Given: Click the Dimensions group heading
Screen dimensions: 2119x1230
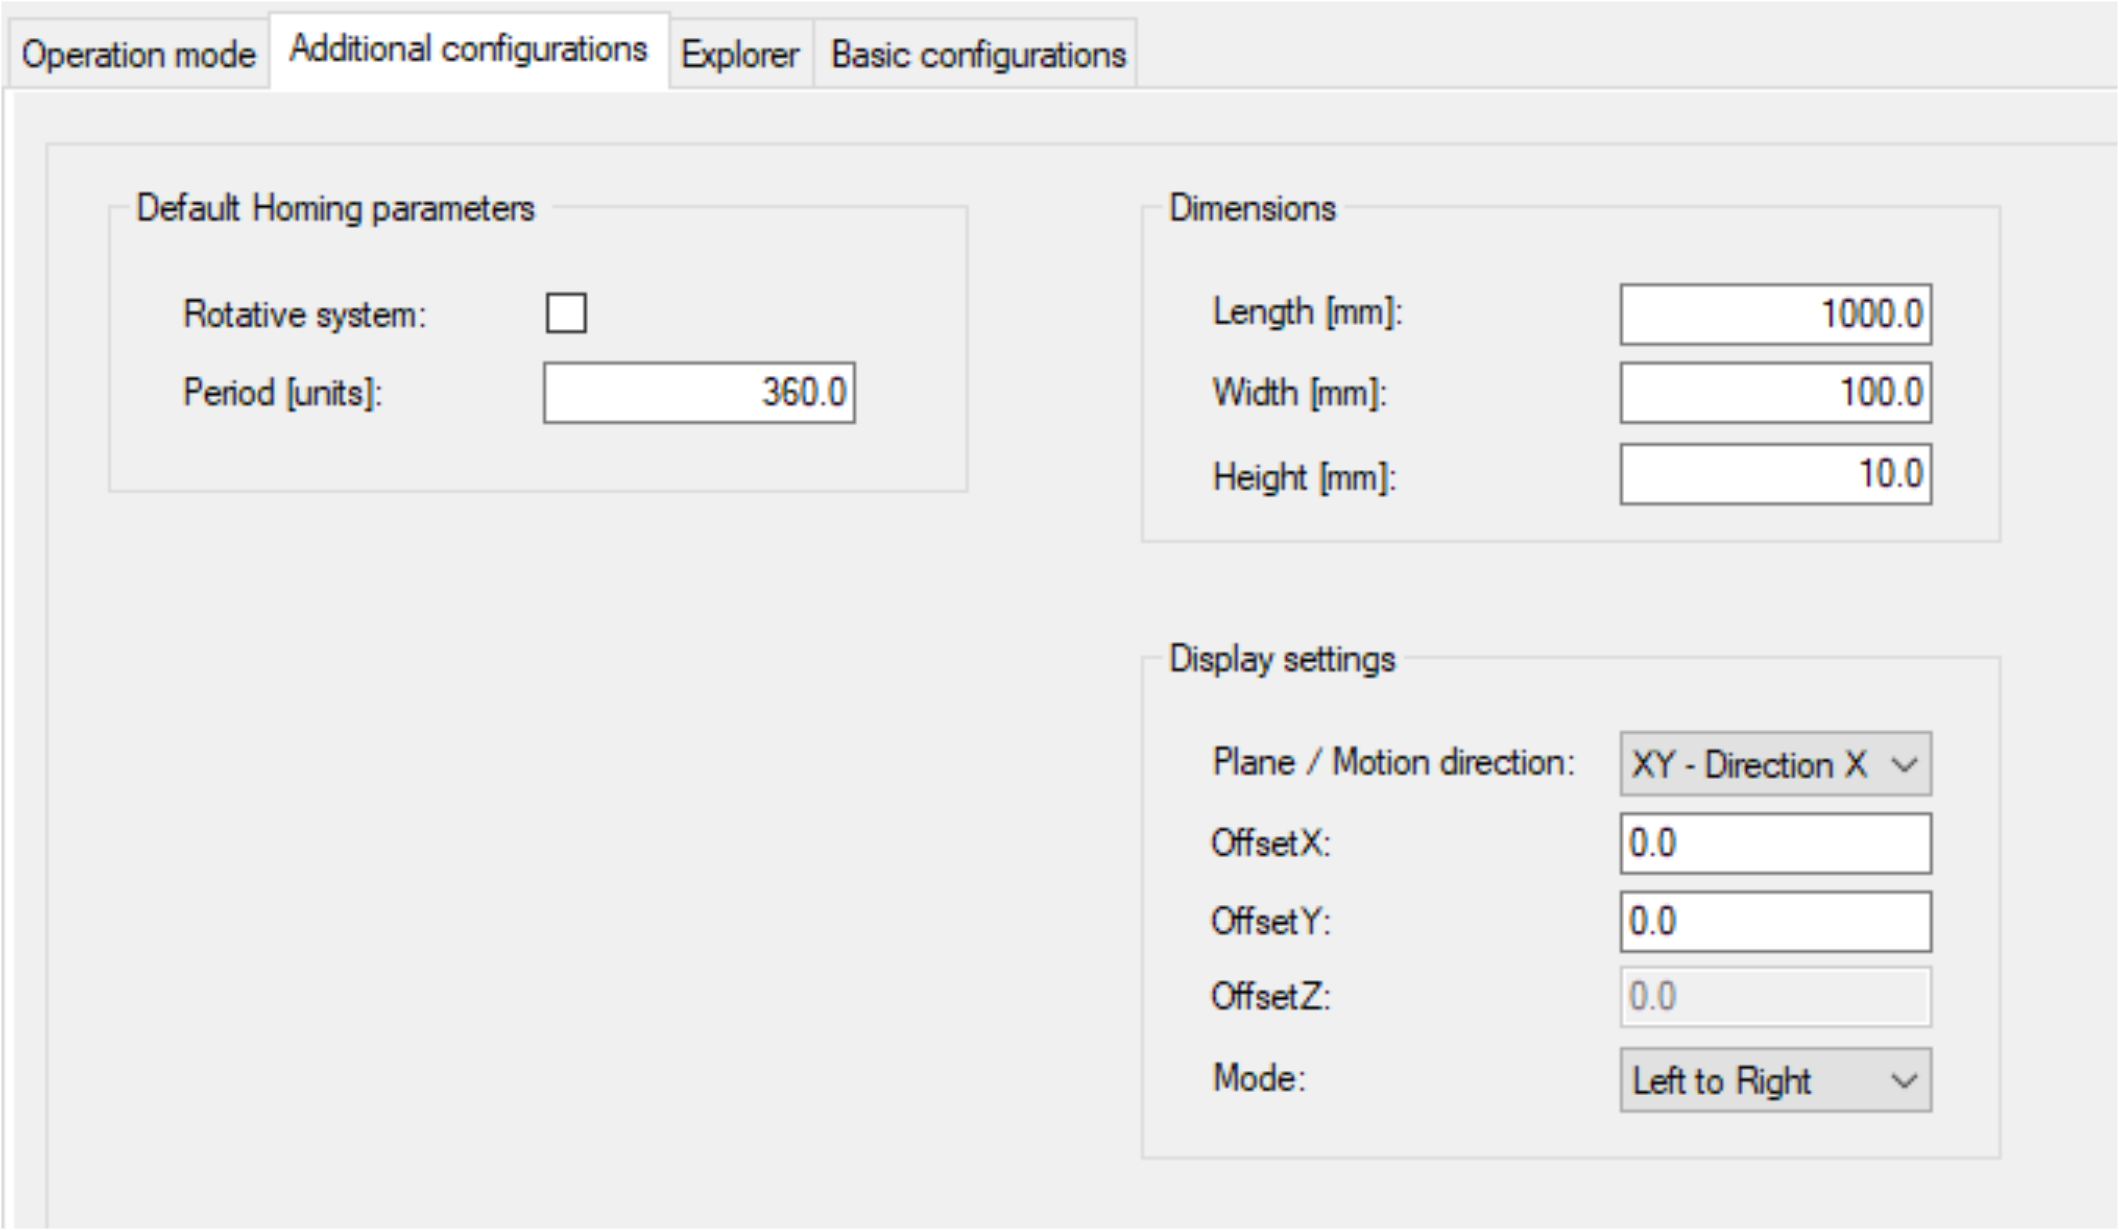Looking at the screenshot, I should 1252,208.
